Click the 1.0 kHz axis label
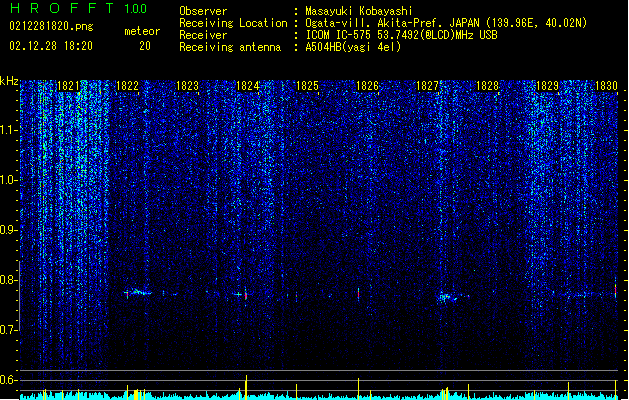This screenshot has height=400, width=629. coord(9,180)
